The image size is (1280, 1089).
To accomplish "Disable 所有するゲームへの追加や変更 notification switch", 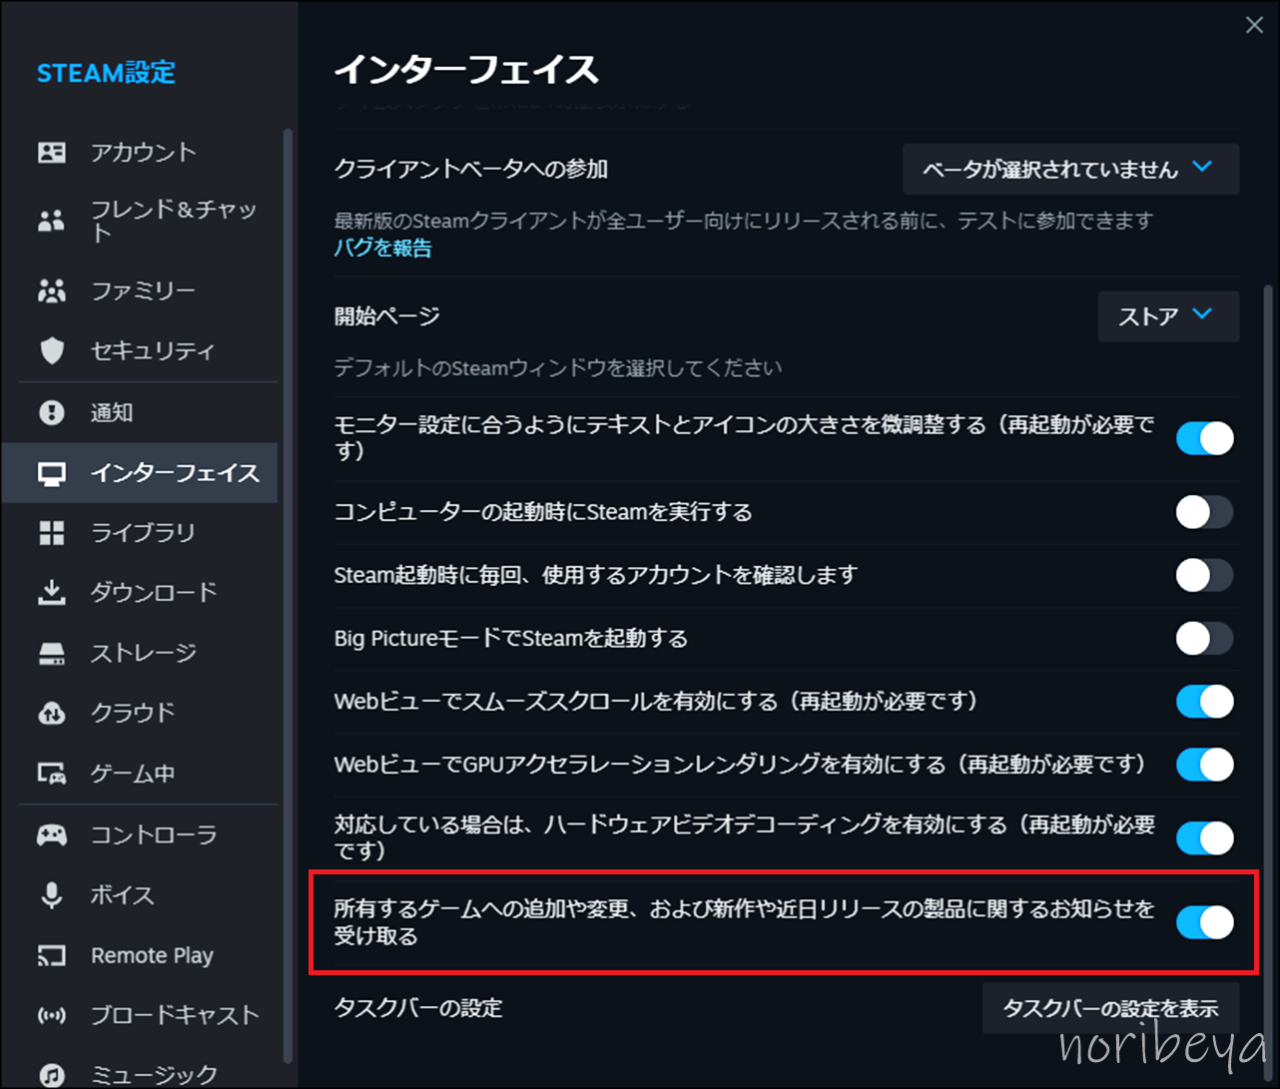I will [x=1204, y=922].
